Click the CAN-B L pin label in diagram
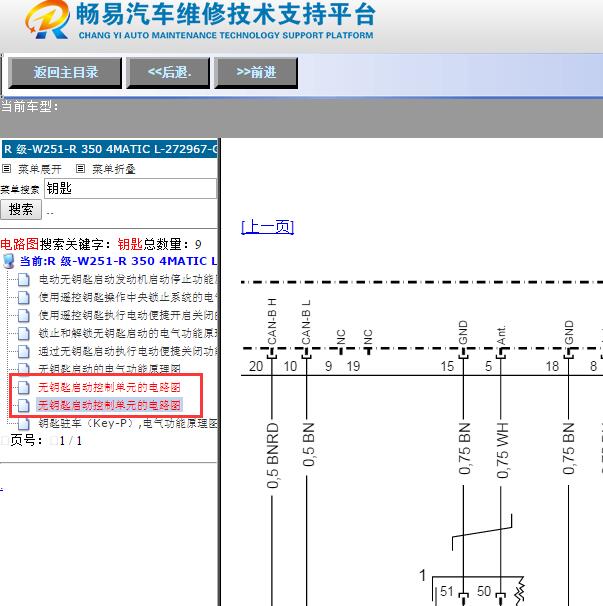This screenshot has width=603, height=606. [x=306, y=322]
